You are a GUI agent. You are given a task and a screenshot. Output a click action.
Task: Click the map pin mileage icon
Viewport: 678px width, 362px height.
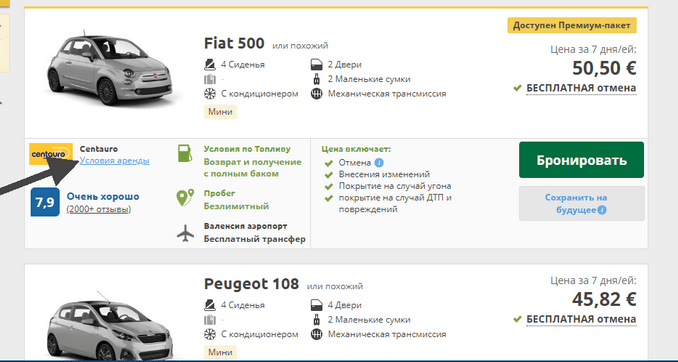pyautogui.click(x=185, y=198)
